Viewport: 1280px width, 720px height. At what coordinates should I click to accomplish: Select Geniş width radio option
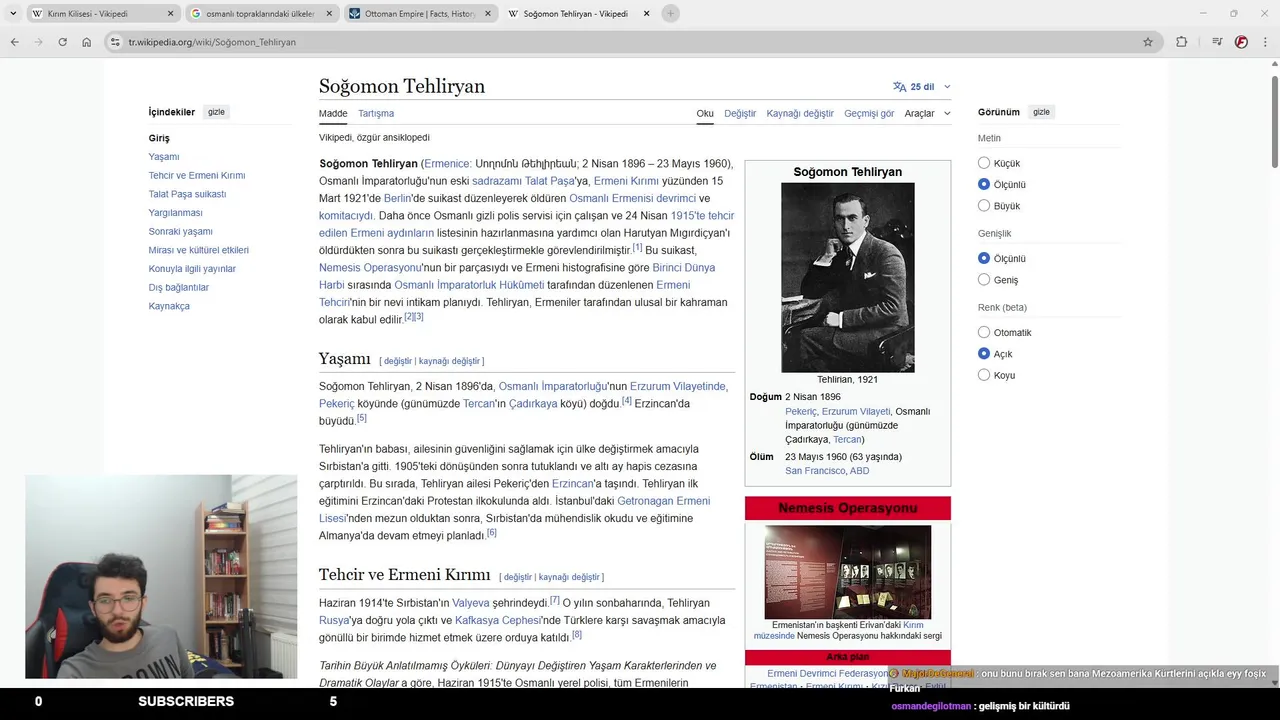[x=984, y=280]
